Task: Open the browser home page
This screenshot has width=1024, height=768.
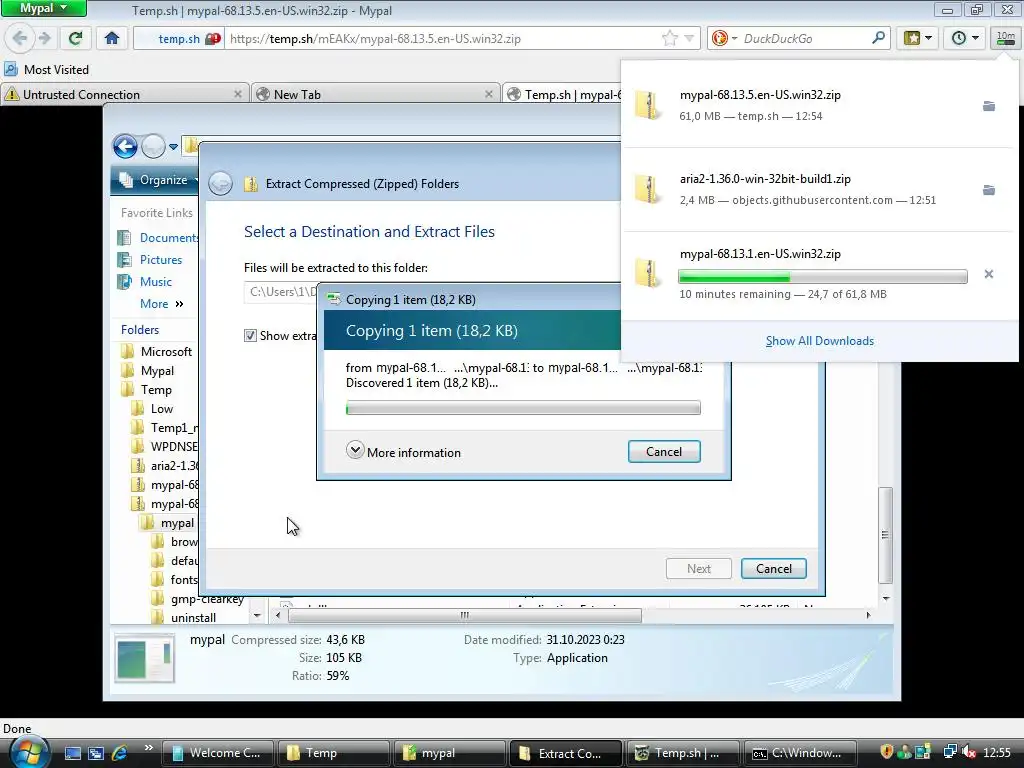Action: [x=112, y=39]
